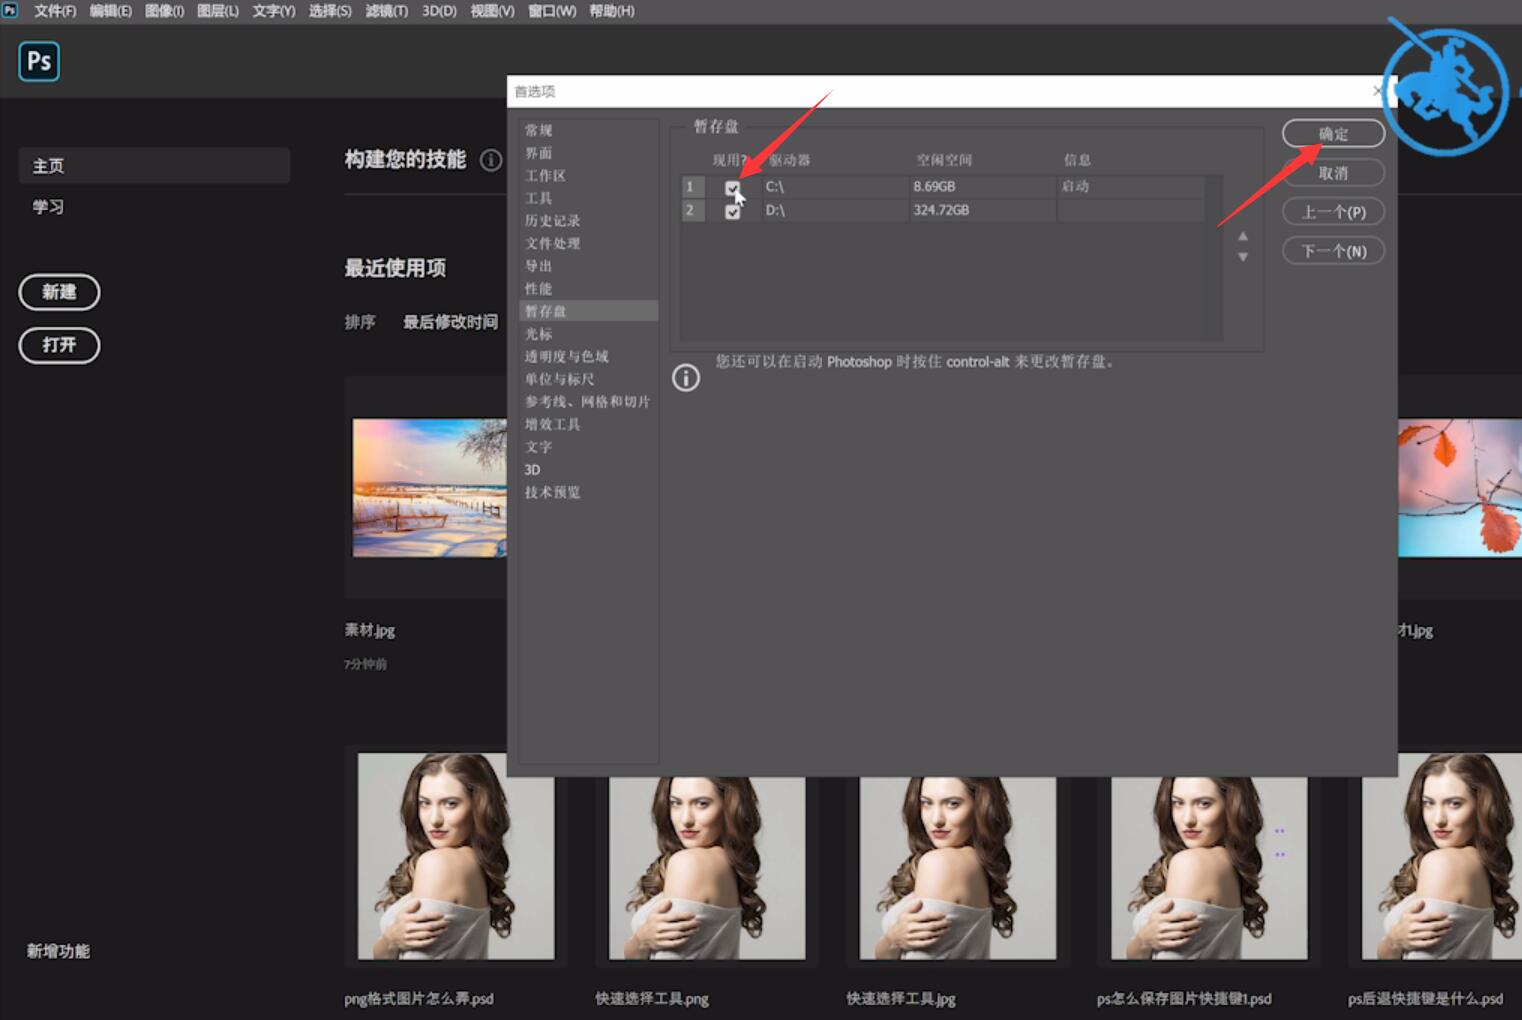Open the 3D(D) menu
The width and height of the screenshot is (1522, 1020).
click(x=439, y=11)
